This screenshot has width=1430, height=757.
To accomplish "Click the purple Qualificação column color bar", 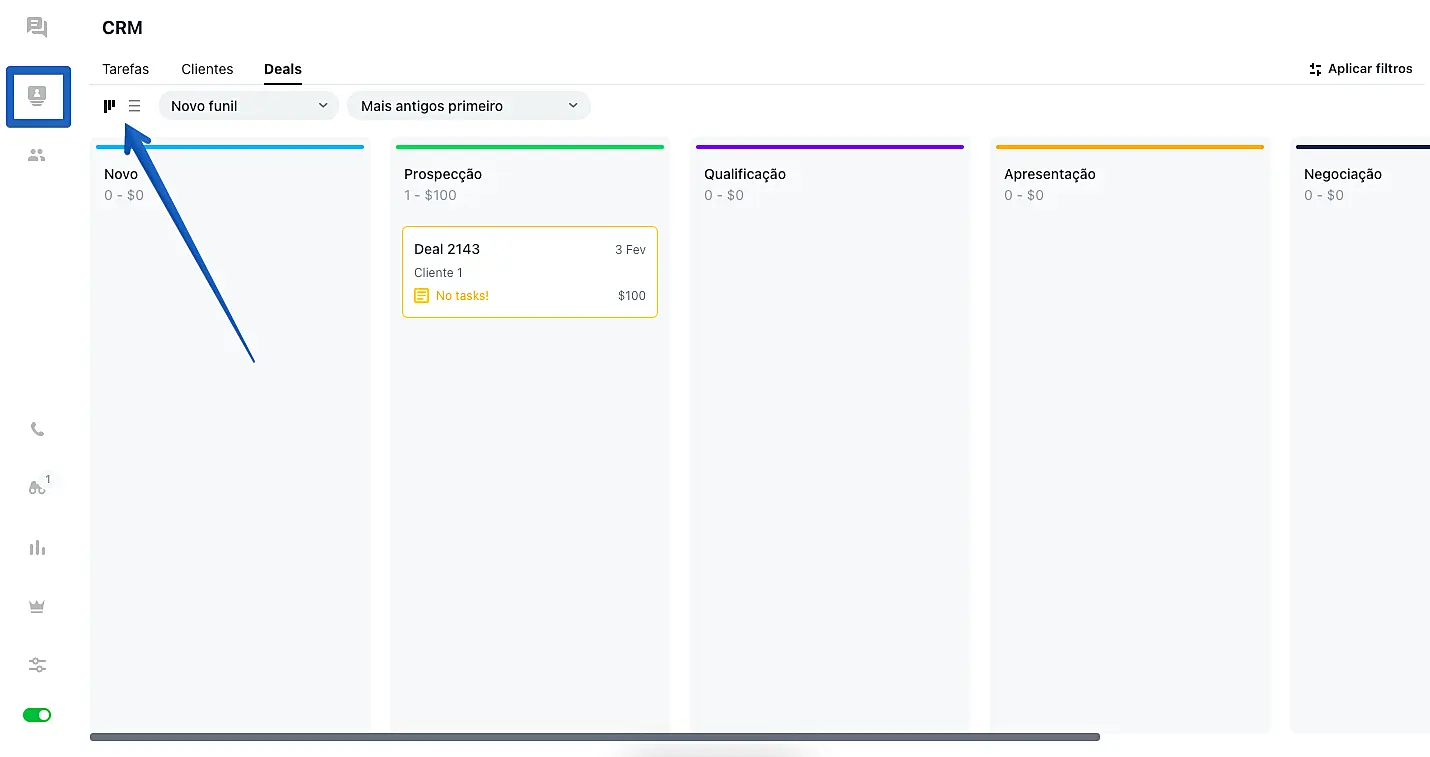I will [x=829, y=145].
